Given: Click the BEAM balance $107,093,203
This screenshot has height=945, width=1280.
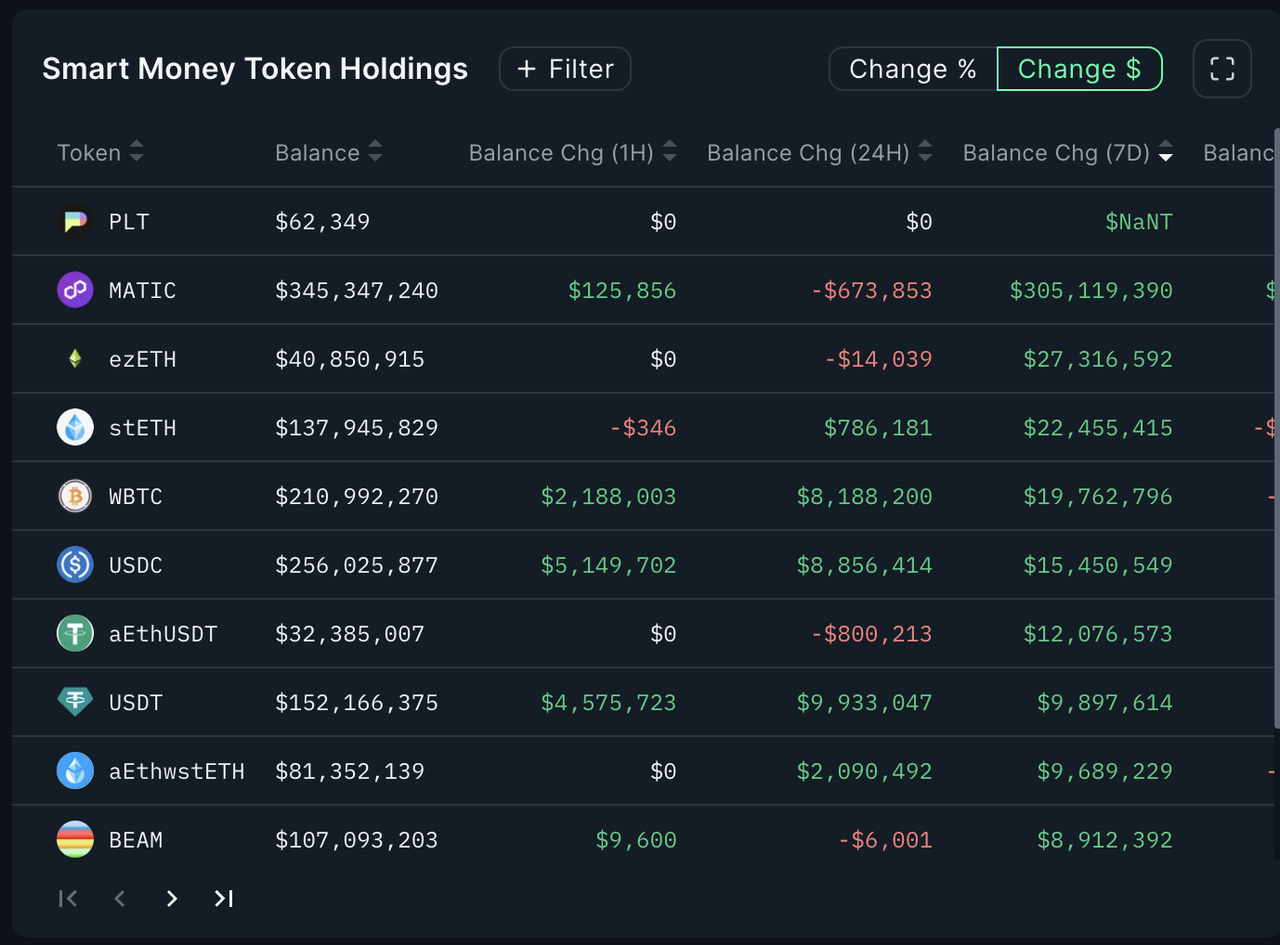Looking at the screenshot, I should click(357, 841).
